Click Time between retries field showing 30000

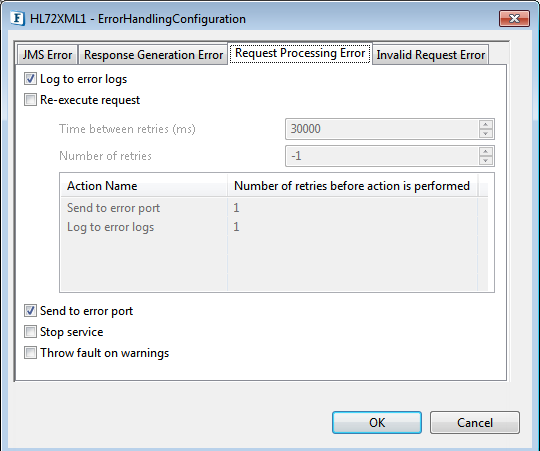(x=382, y=129)
